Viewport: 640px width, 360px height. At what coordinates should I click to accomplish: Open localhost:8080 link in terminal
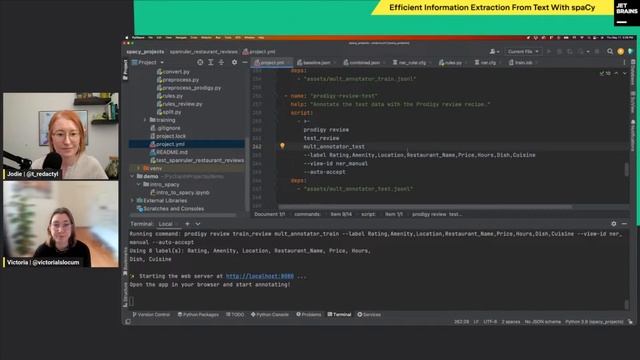(260, 276)
